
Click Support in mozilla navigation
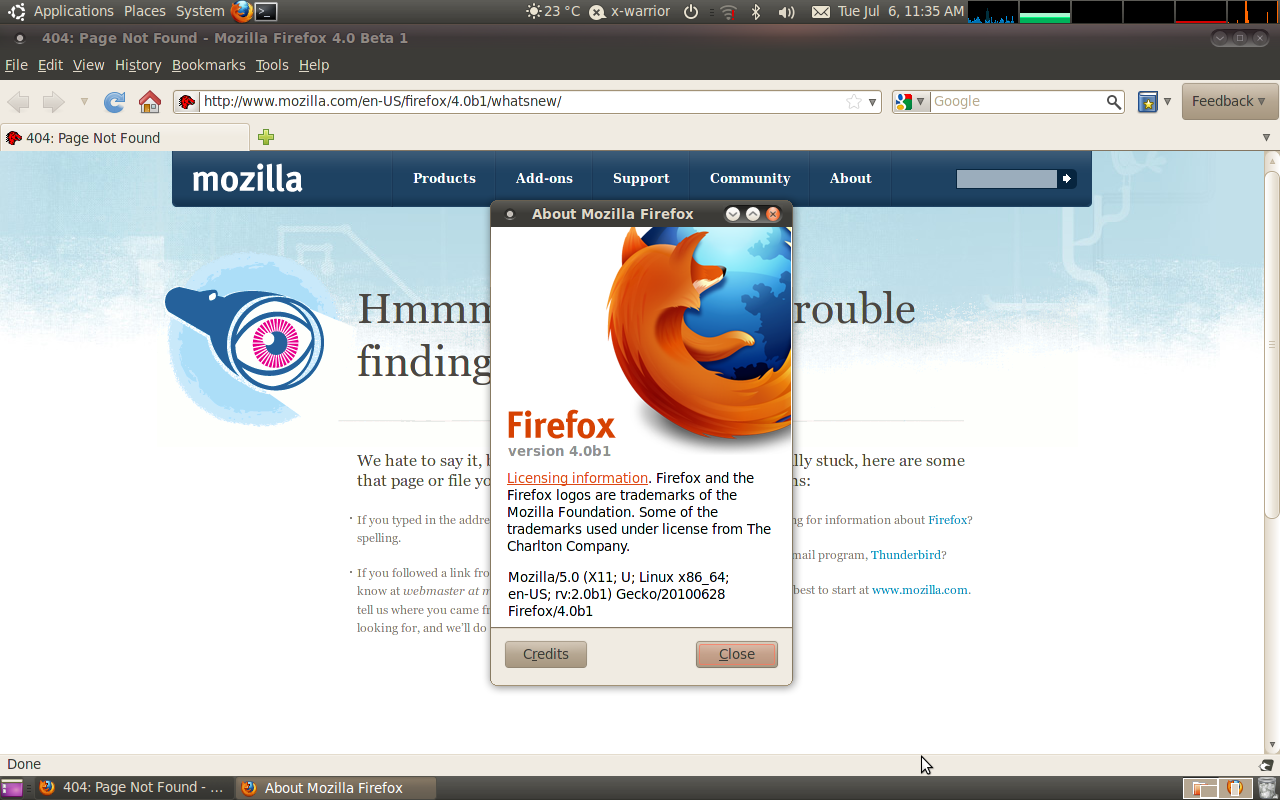[x=641, y=178]
